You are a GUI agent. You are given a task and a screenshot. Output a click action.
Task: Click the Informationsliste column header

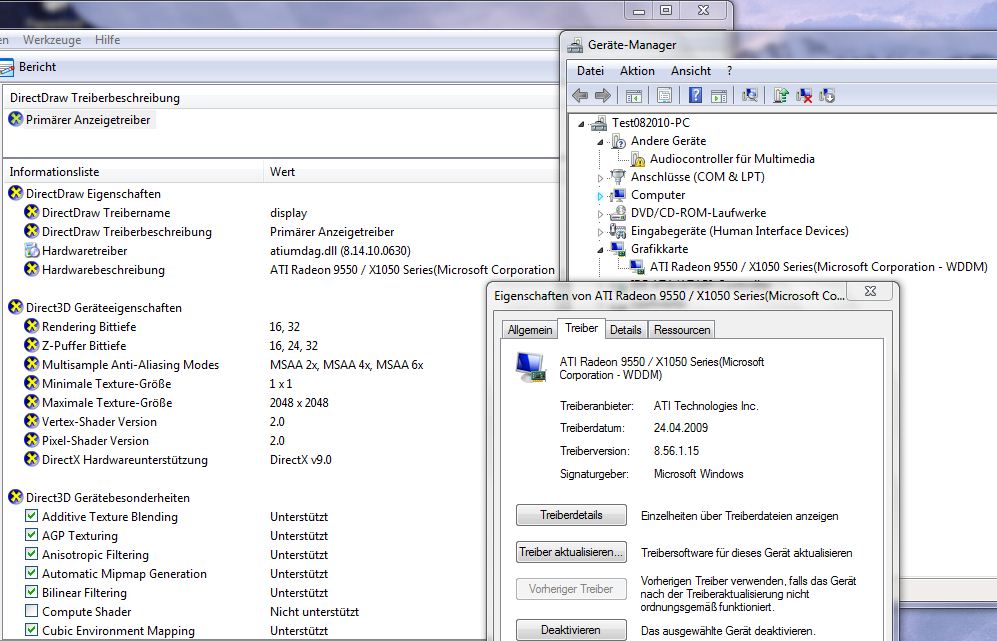(133, 172)
